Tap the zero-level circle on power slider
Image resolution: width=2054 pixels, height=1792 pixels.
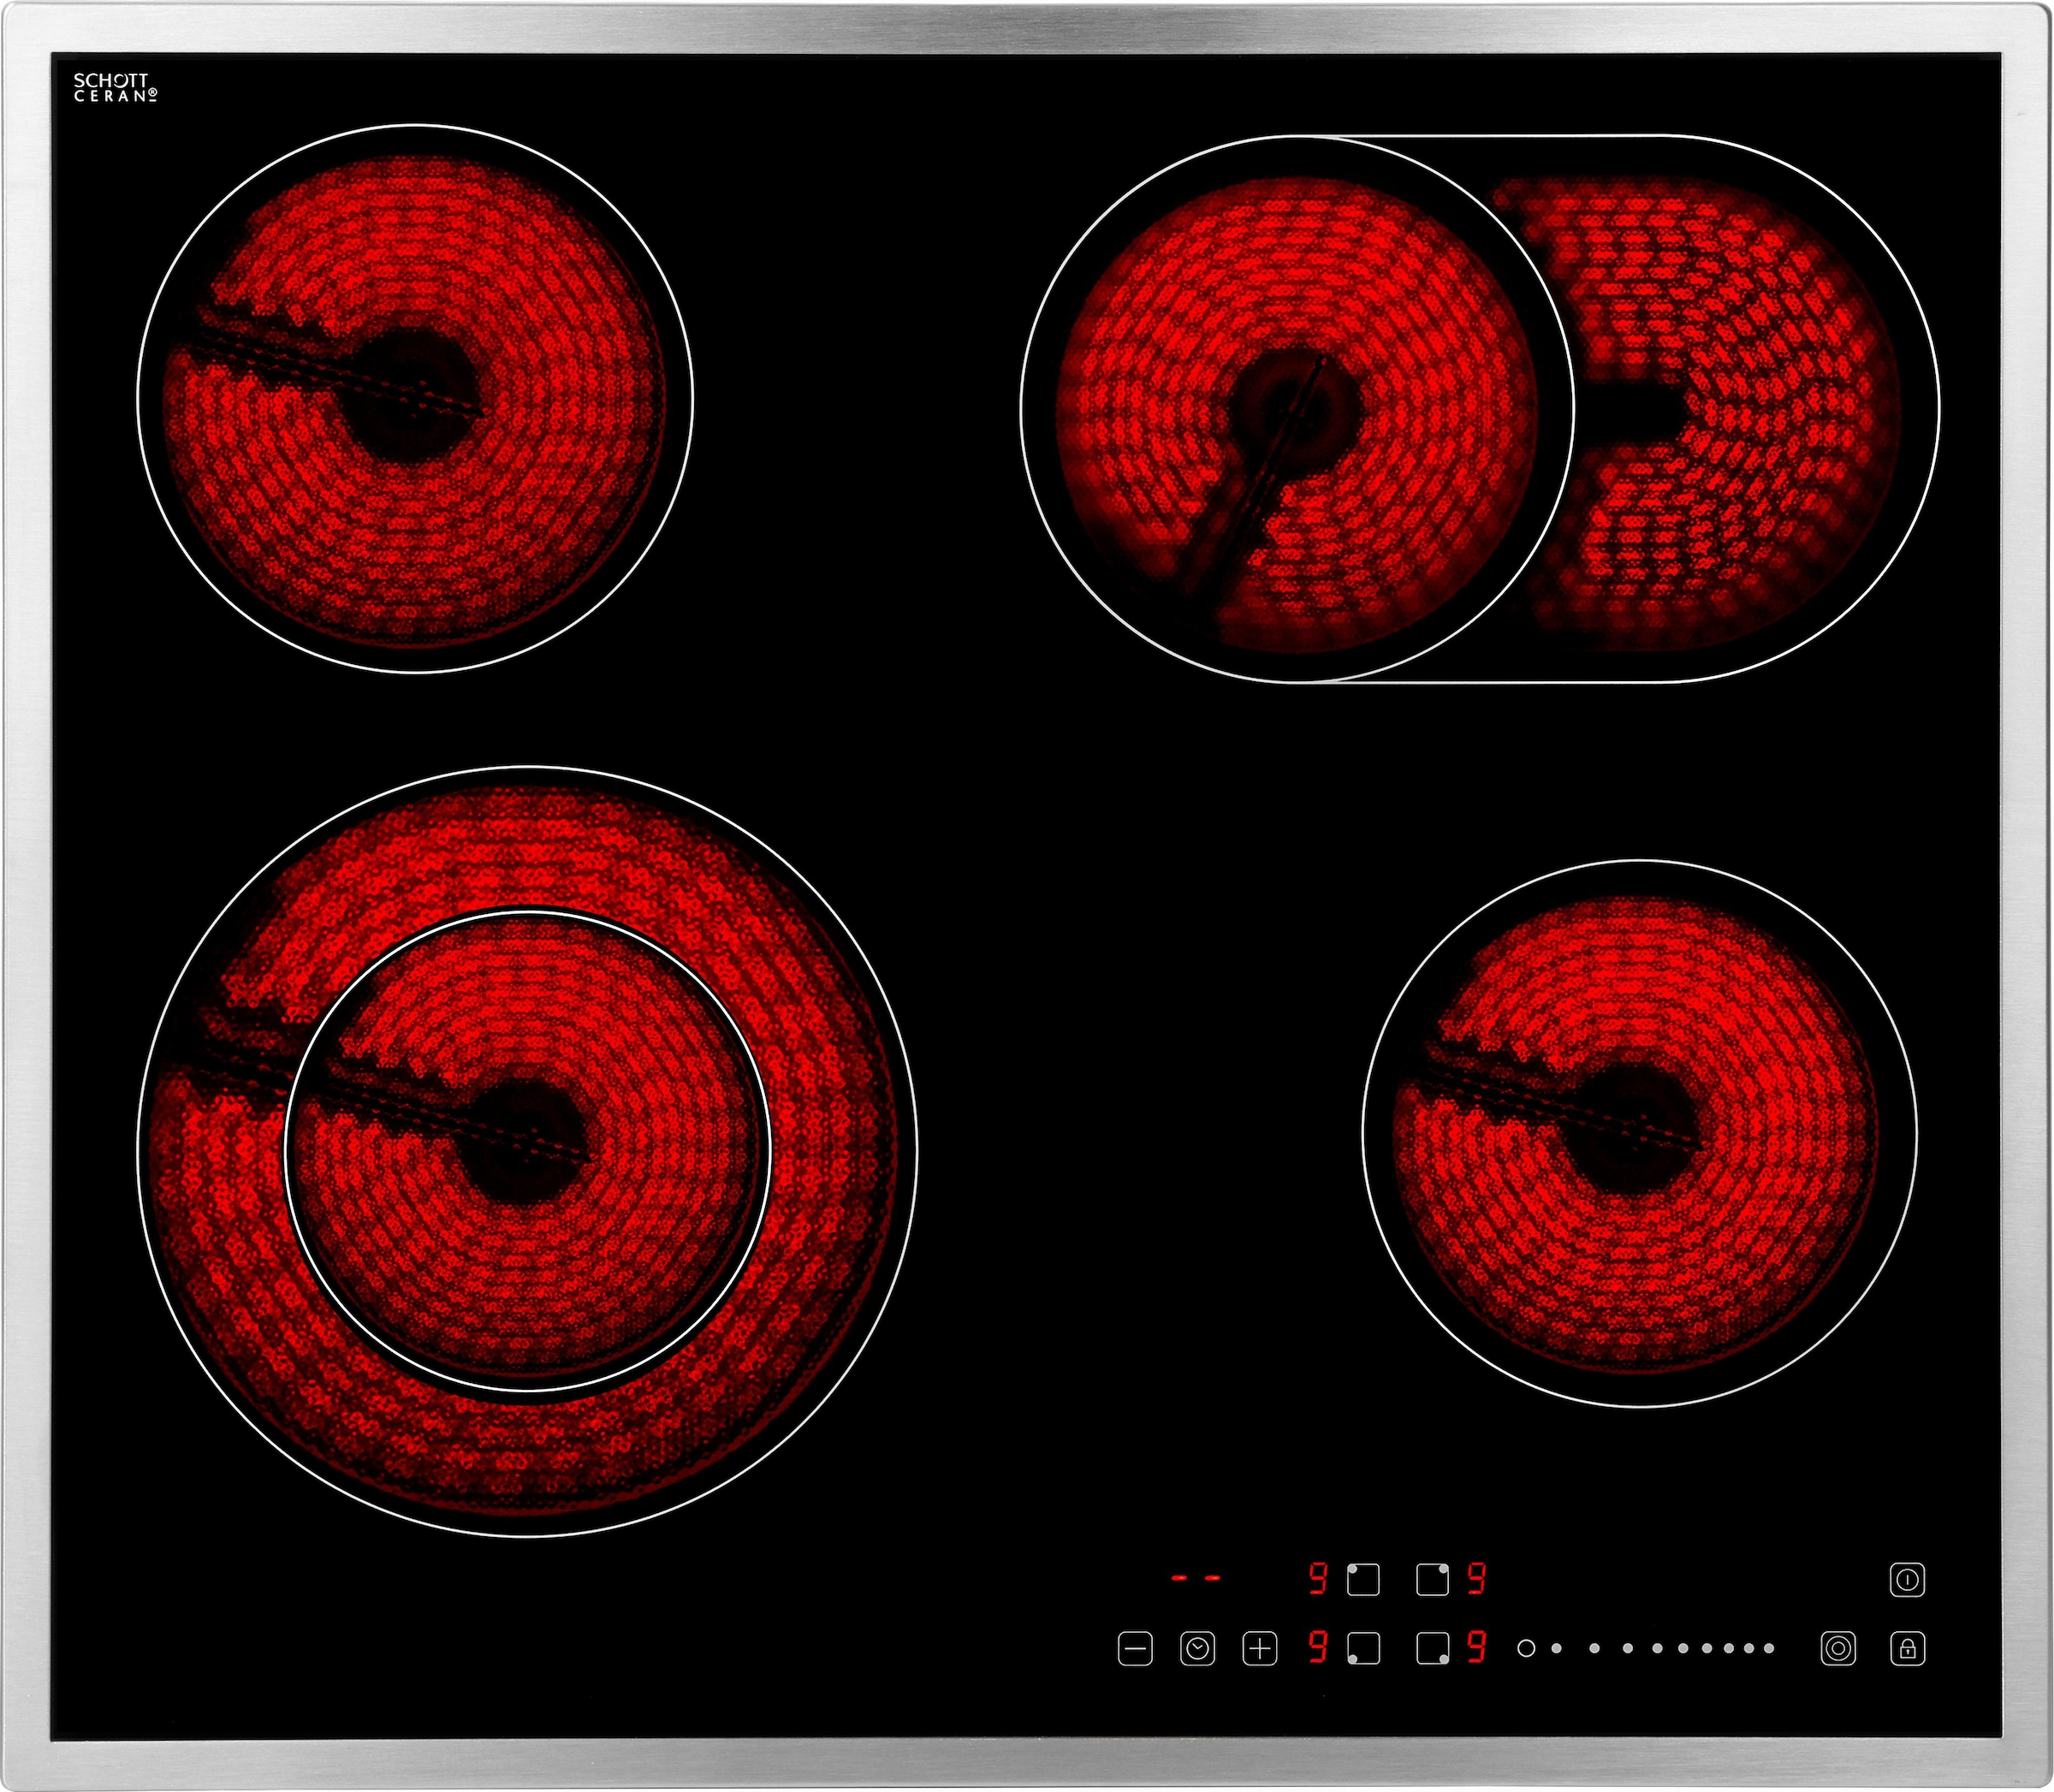(1526, 1647)
